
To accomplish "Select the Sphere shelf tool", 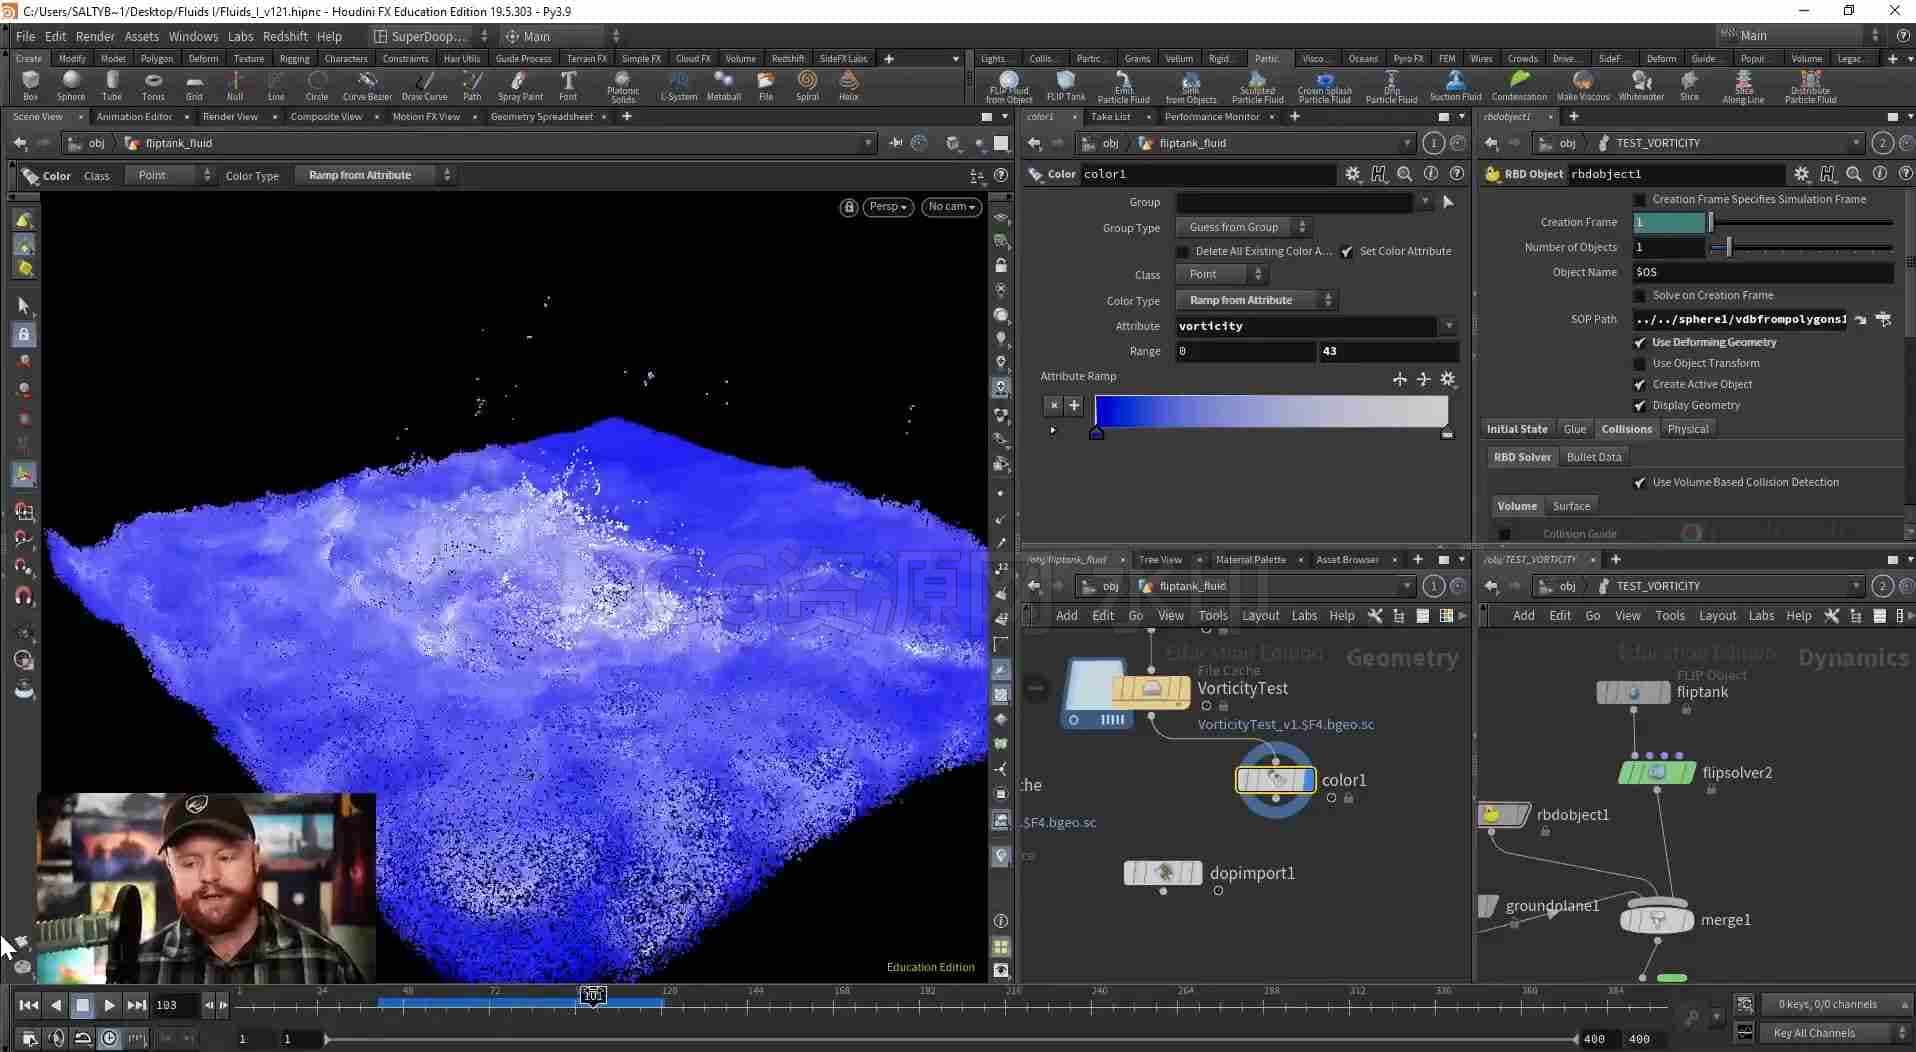I will [x=70, y=86].
